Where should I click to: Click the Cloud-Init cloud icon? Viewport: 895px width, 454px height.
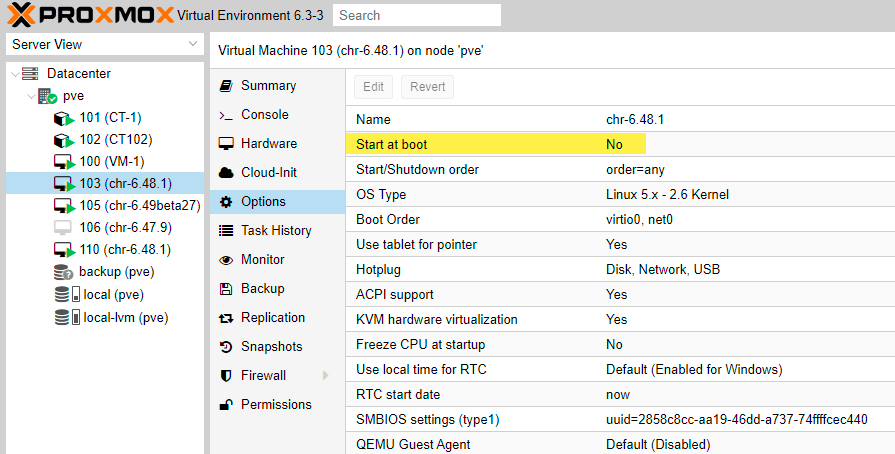225,173
